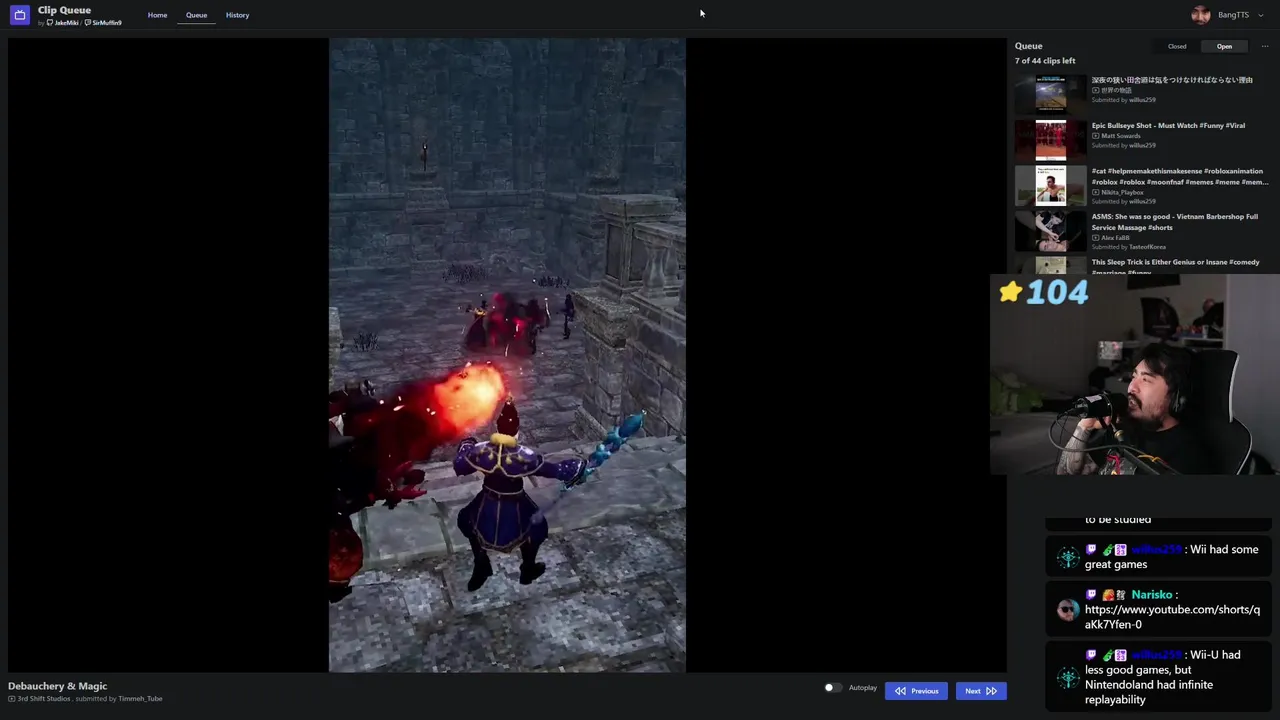Set queue state to Open
Image resolution: width=1280 pixels, height=720 pixels.
pyautogui.click(x=1224, y=46)
